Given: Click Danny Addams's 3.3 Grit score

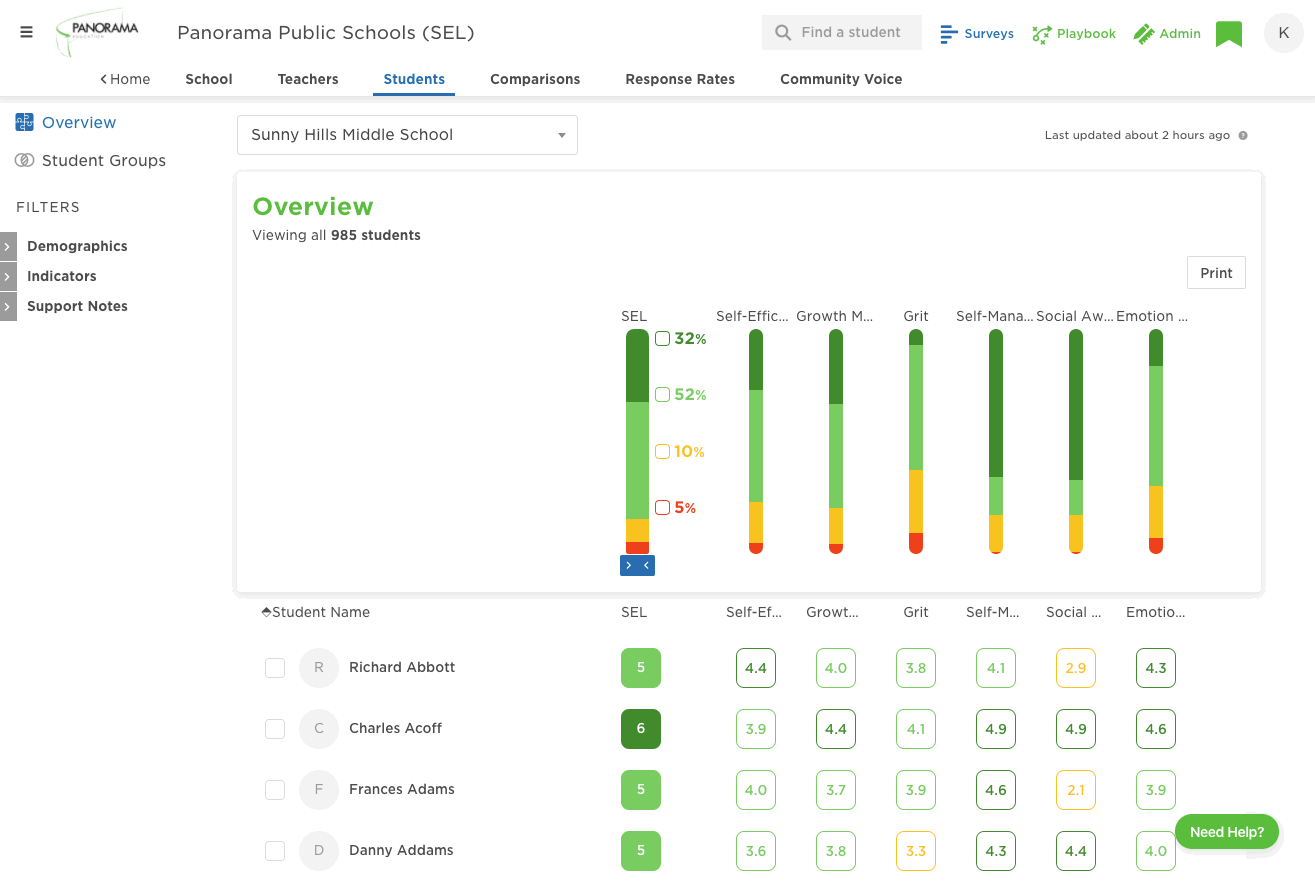Looking at the screenshot, I should (x=916, y=851).
